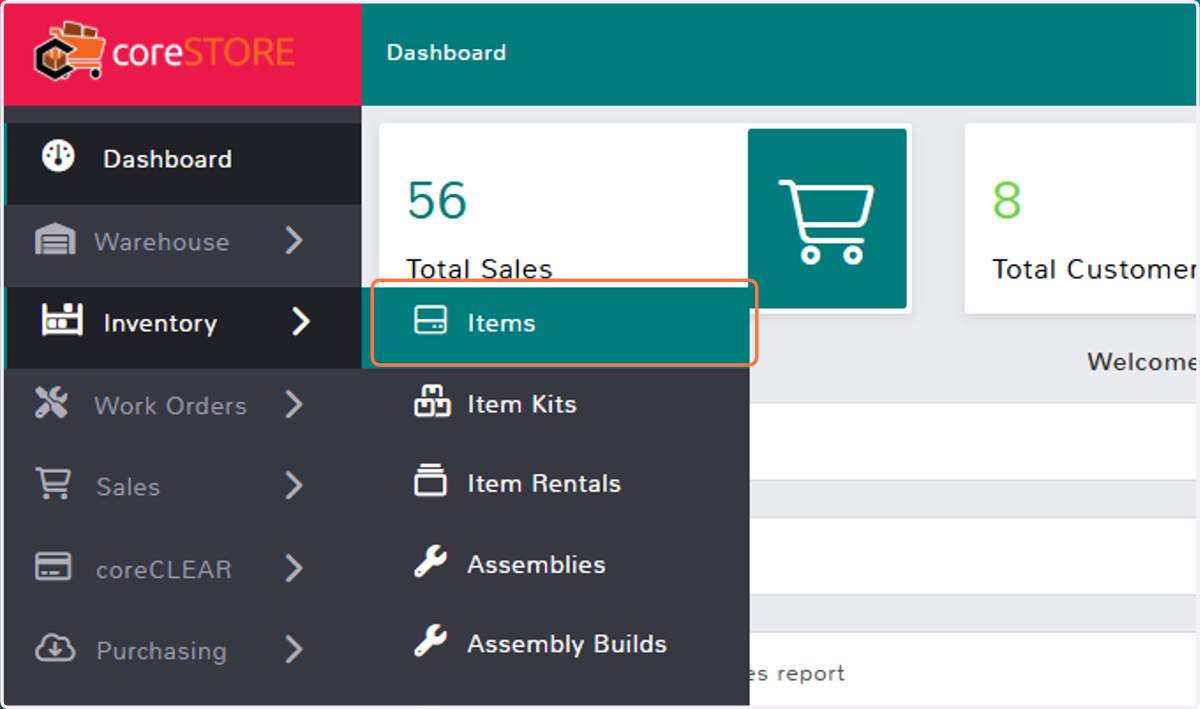Click the Purchasing cloud download icon

coord(55,648)
